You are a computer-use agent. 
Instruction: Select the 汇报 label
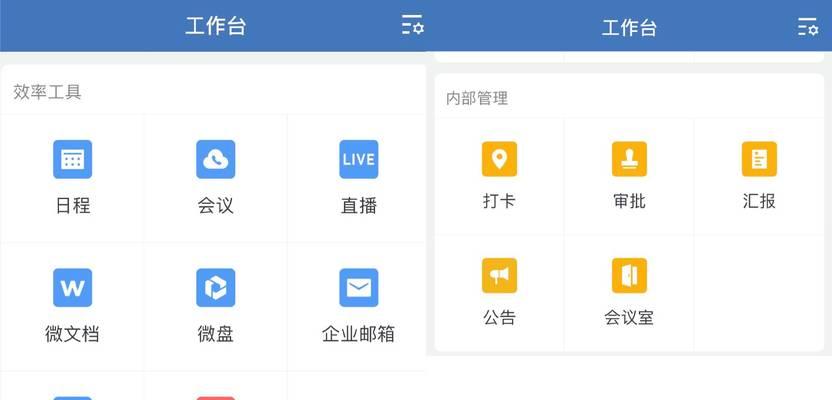(759, 202)
